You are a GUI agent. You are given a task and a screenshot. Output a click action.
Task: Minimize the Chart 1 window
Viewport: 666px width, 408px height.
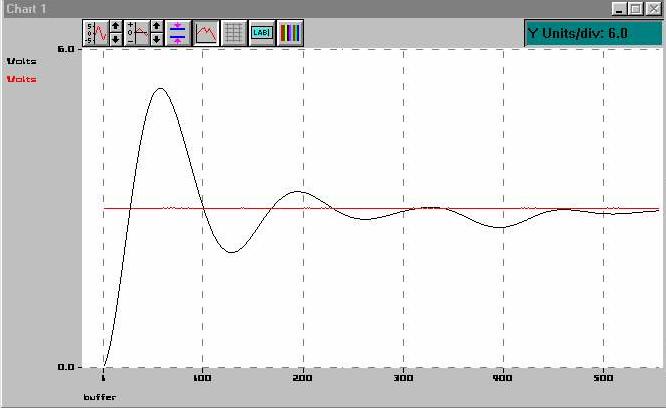pyautogui.click(x=619, y=9)
